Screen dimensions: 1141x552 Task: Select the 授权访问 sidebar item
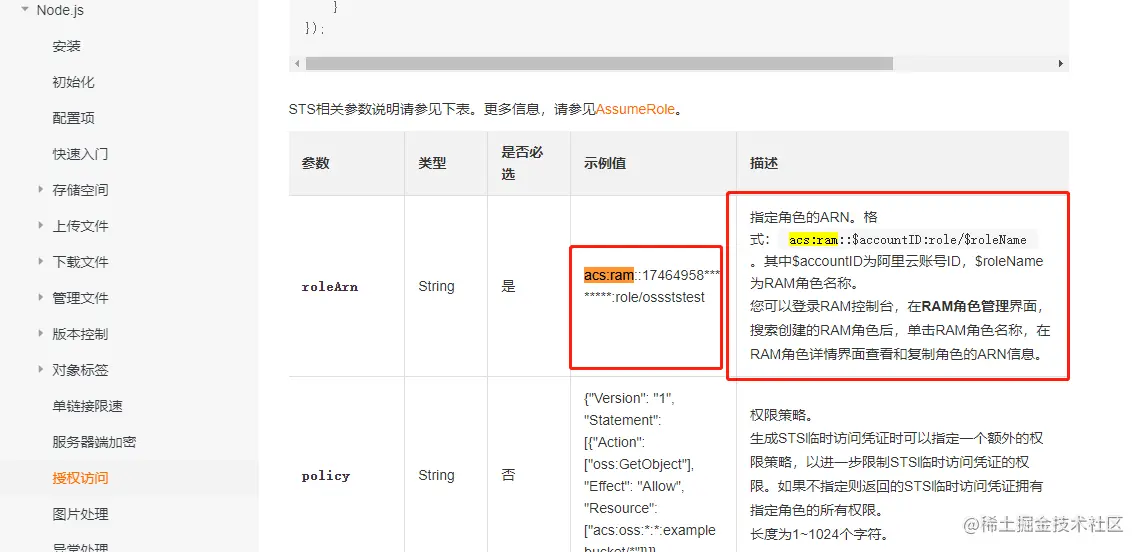click(80, 478)
